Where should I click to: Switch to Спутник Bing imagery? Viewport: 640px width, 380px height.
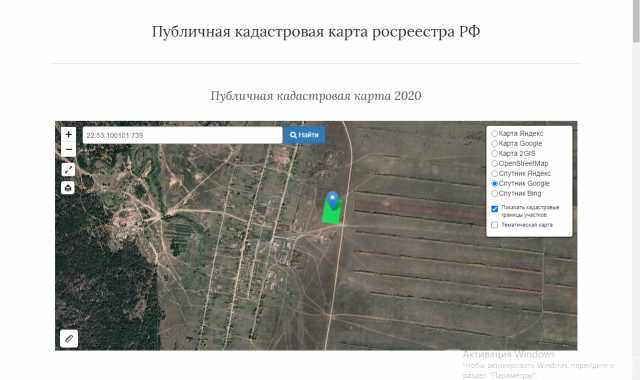tap(494, 193)
